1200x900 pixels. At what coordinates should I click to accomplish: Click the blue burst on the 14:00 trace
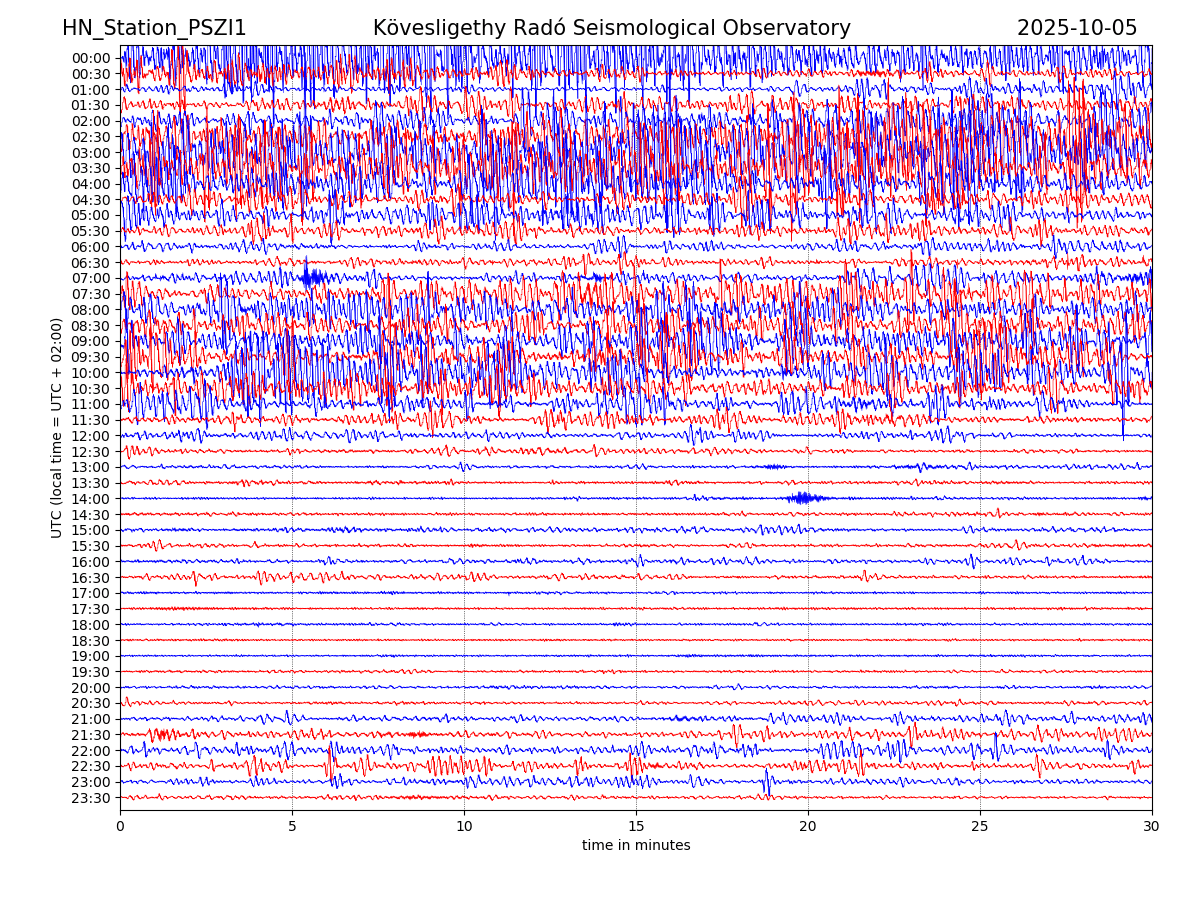[803, 498]
